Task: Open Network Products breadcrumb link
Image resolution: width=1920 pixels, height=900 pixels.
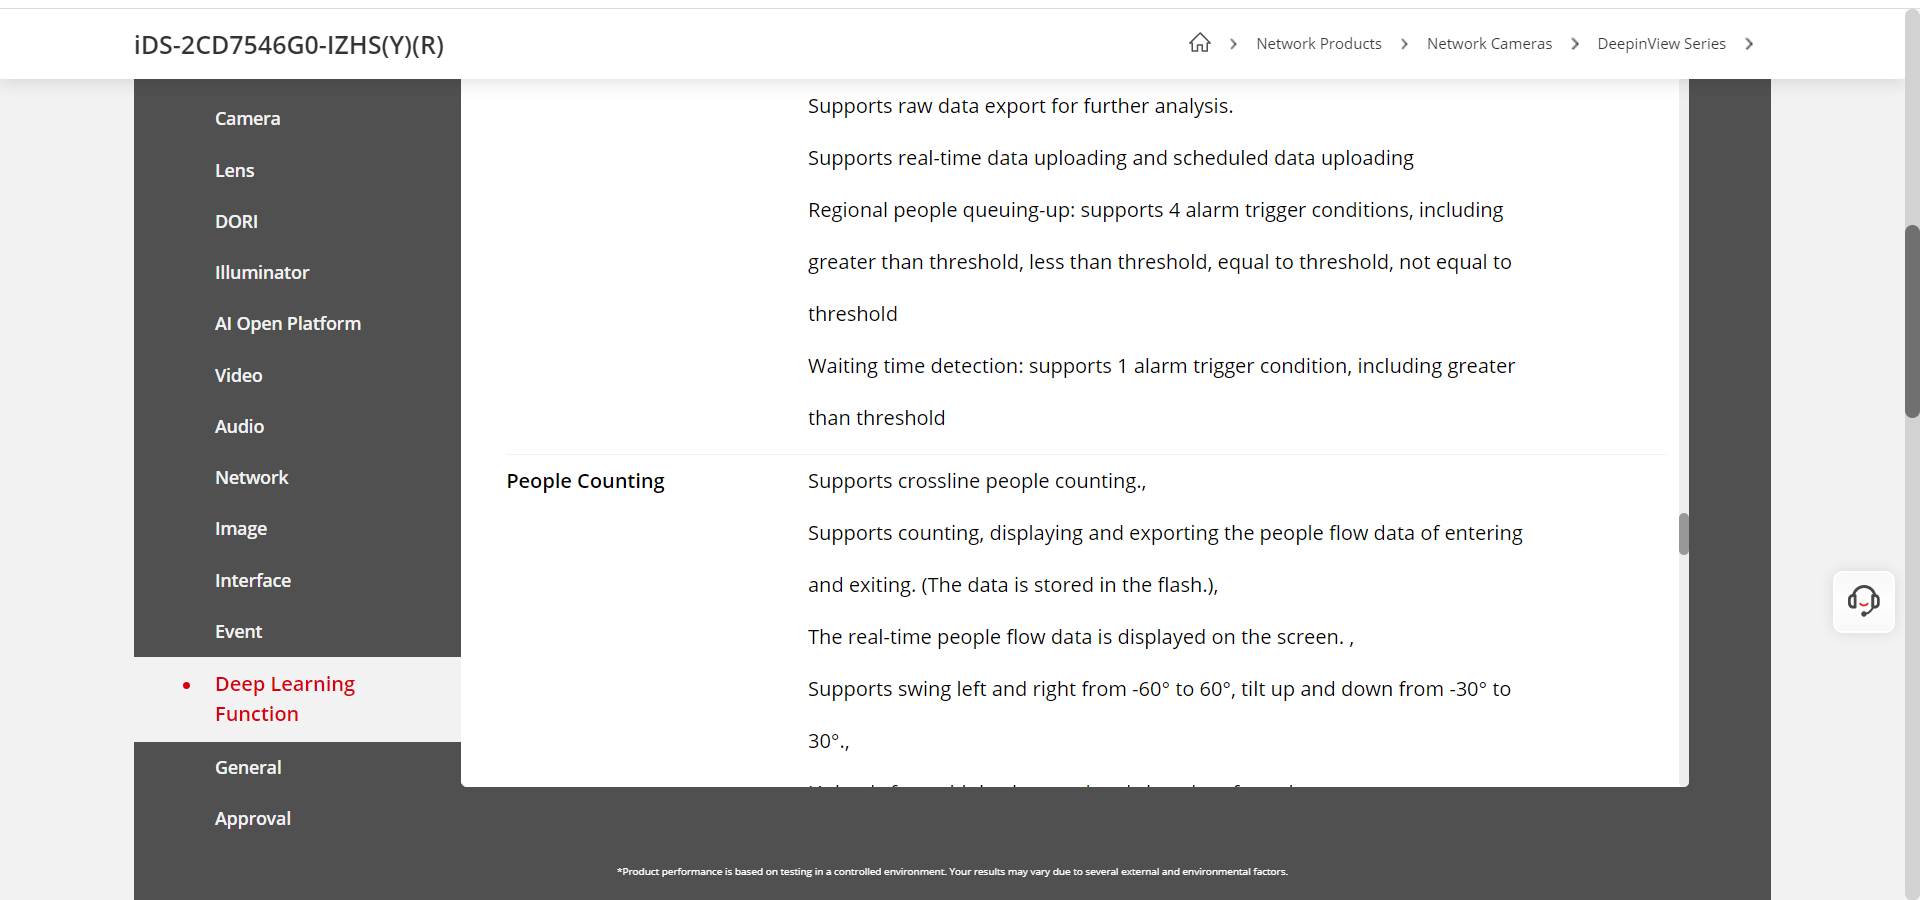Action: coord(1318,44)
